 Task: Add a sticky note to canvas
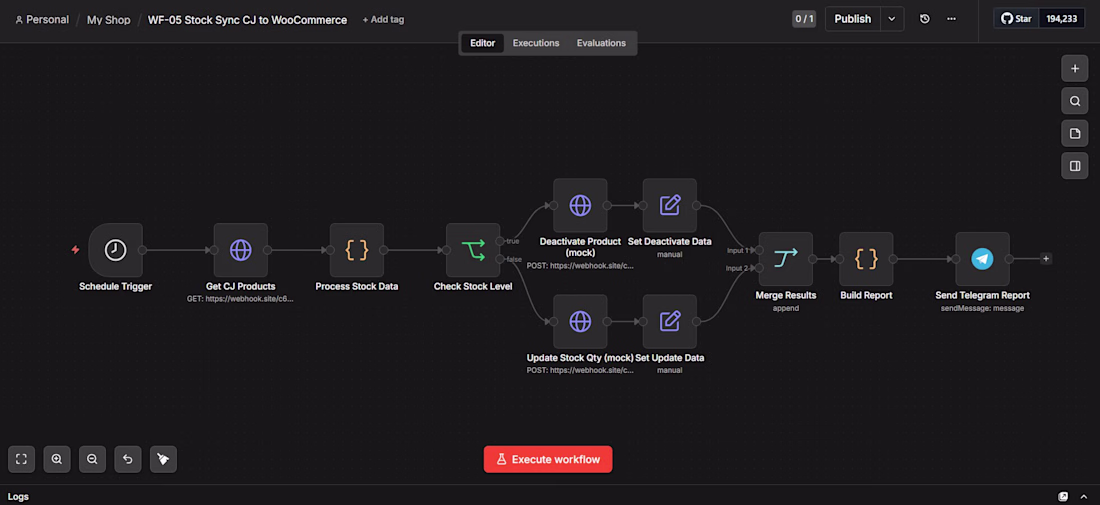tap(1075, 133)
